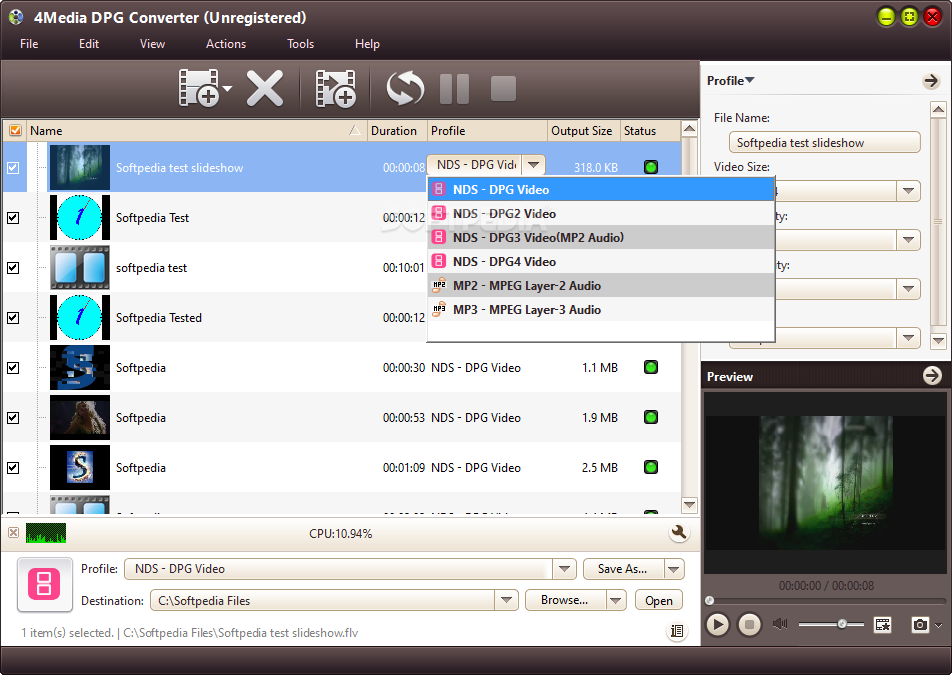Uncheck checkbox of 00:00:30 Softpedia row
952x675 pixels.
click(13, 368)
